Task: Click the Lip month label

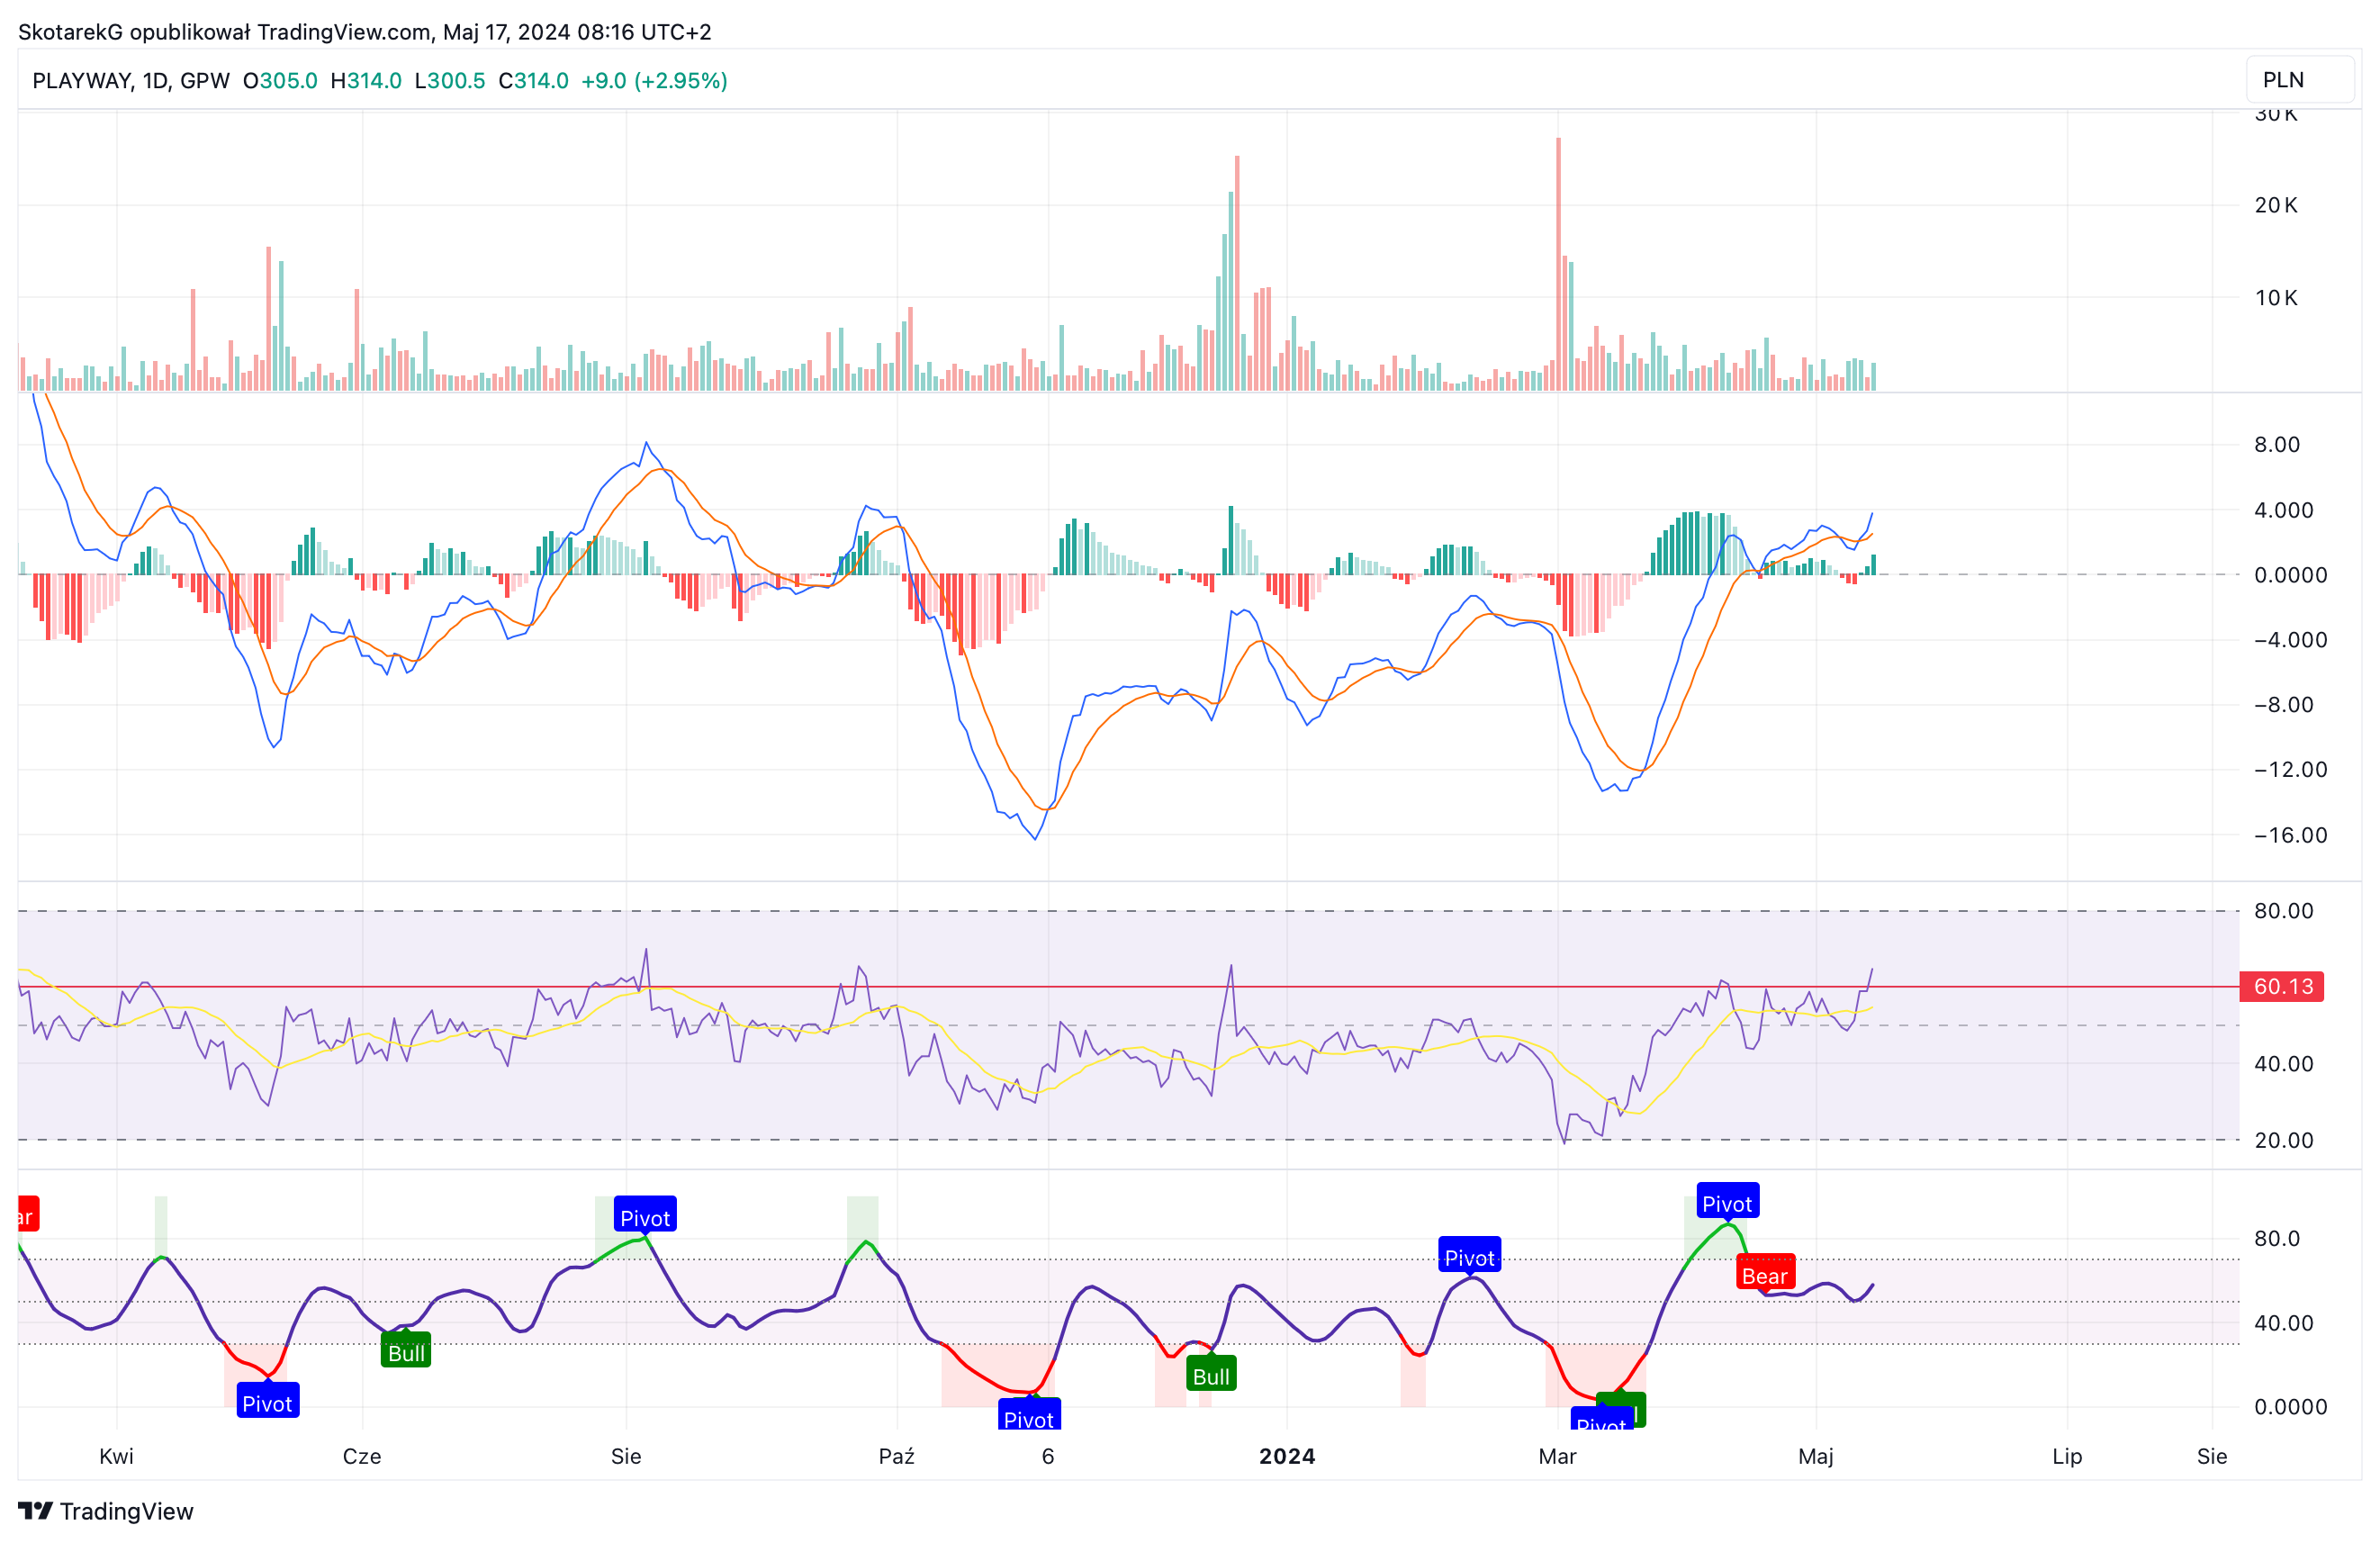Action: pos(2067,1456)
